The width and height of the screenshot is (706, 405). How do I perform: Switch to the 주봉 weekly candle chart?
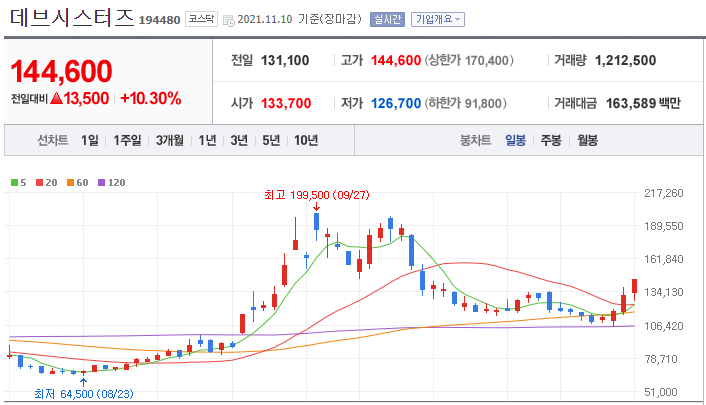pos(551,141)
